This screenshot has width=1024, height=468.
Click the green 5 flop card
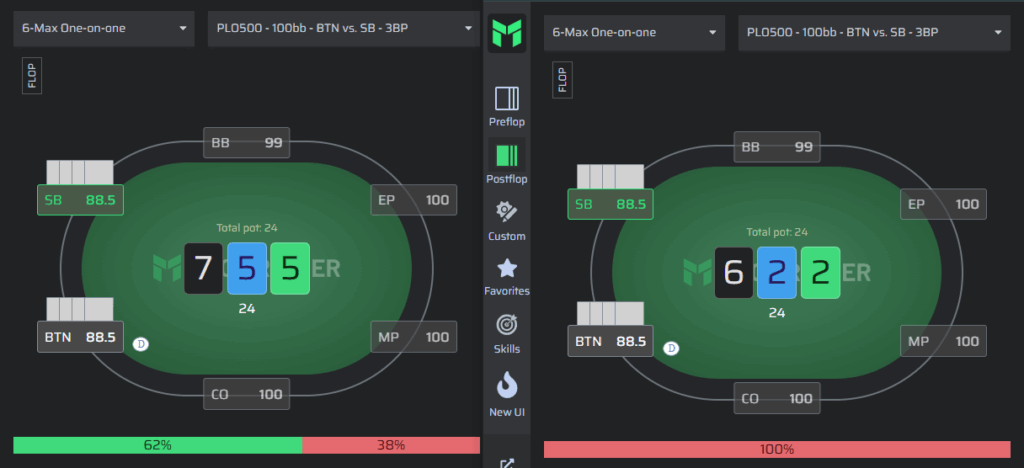tap(290, 268)
